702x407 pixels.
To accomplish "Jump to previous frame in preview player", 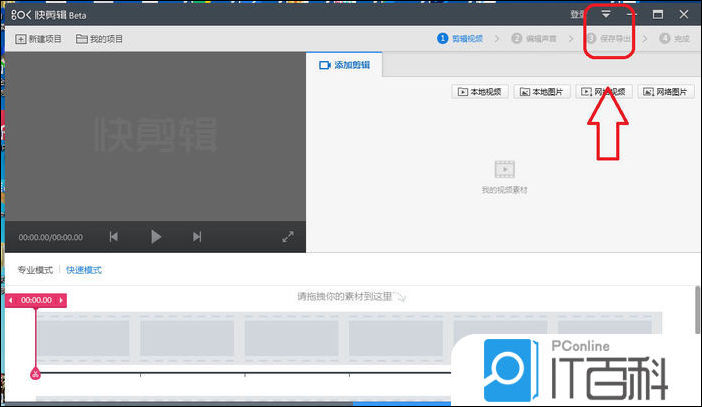I will 114,237.
